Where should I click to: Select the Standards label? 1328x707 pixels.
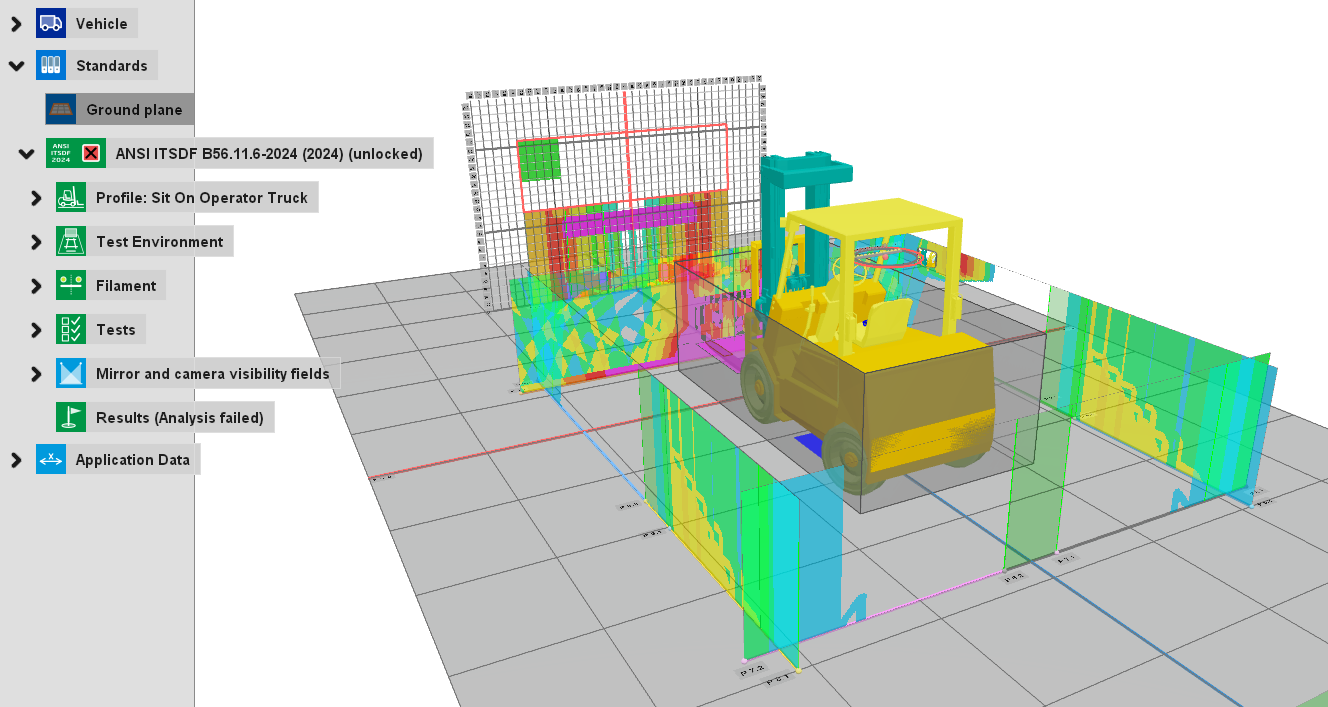pyautogui.click(x=112, y=65)
